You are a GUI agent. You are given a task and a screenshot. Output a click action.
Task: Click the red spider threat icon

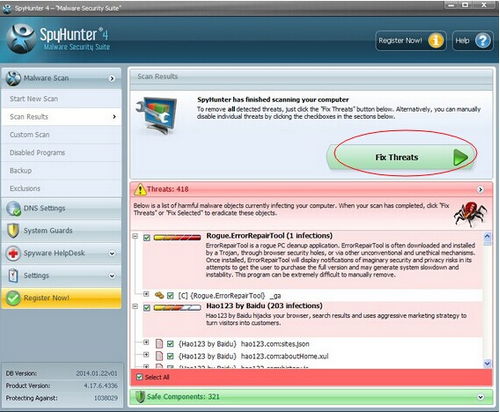point(470,214)
